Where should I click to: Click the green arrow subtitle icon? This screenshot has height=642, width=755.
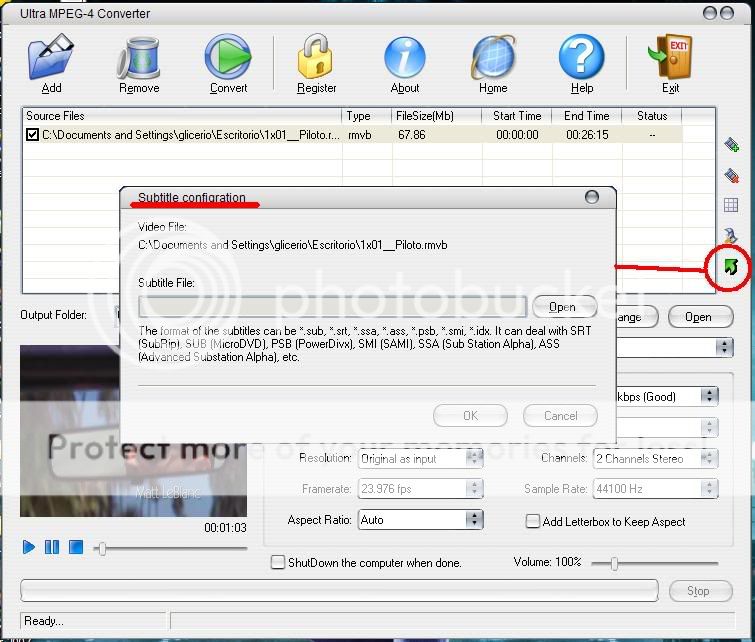[x=731, y=267]
